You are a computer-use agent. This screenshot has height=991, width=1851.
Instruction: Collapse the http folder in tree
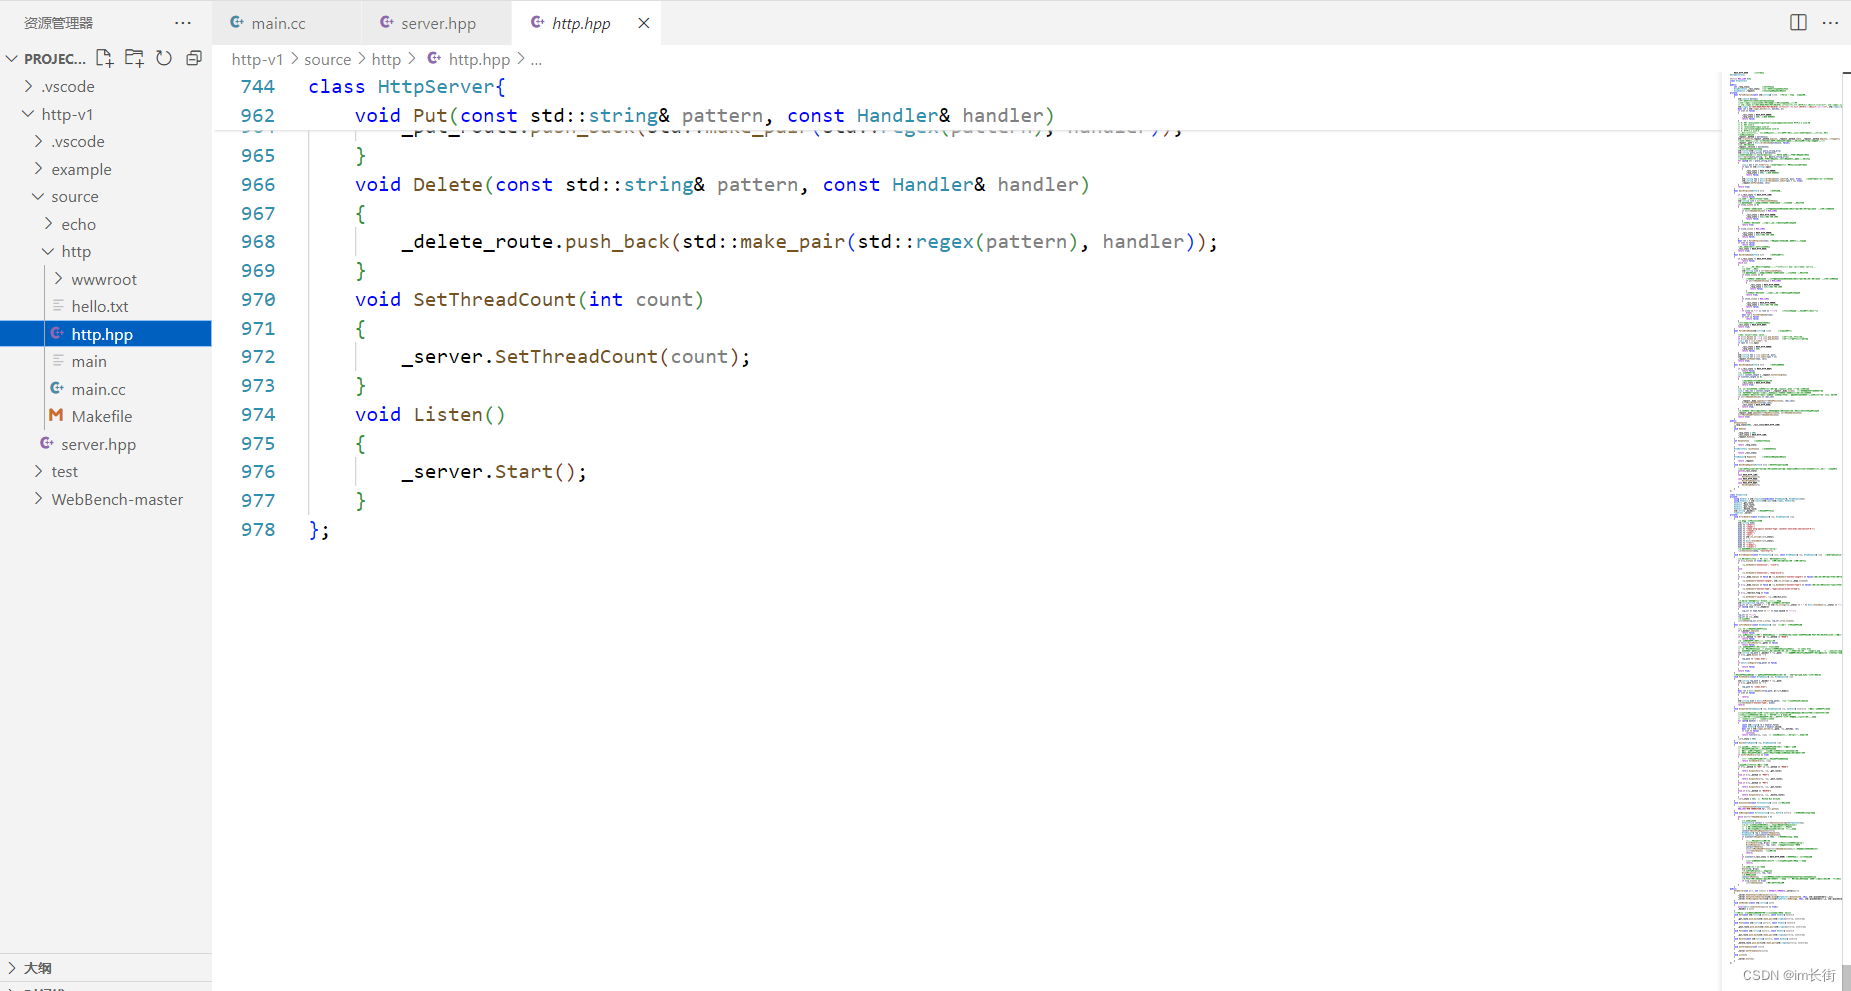coord(49,251)
